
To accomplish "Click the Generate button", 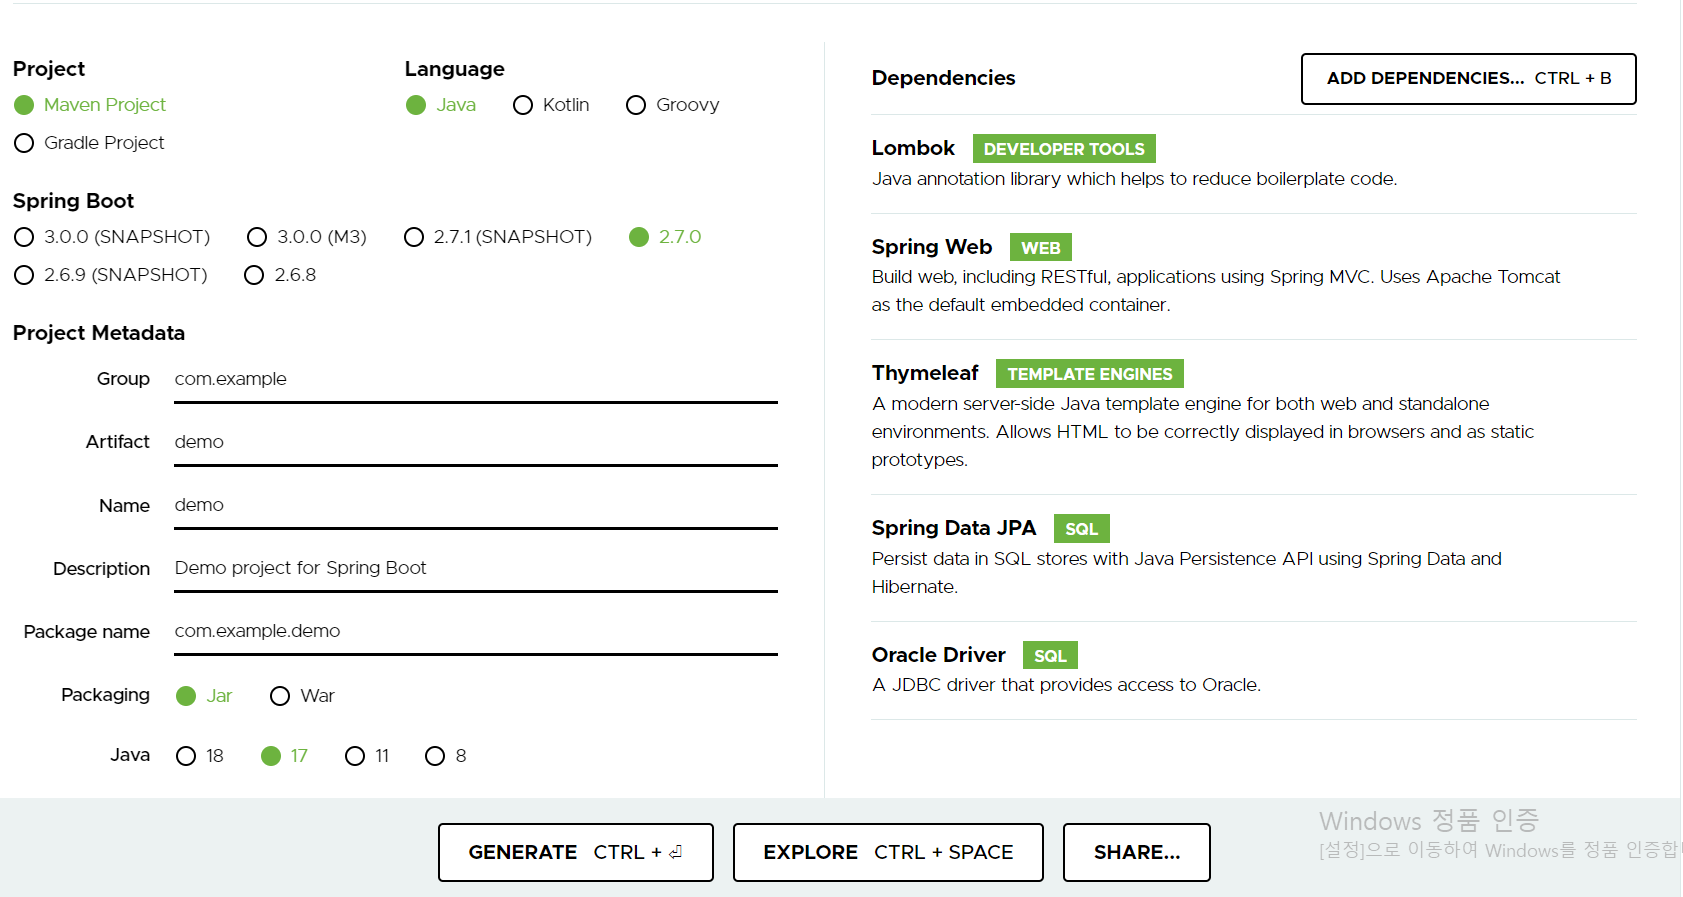I will point(576,852).
